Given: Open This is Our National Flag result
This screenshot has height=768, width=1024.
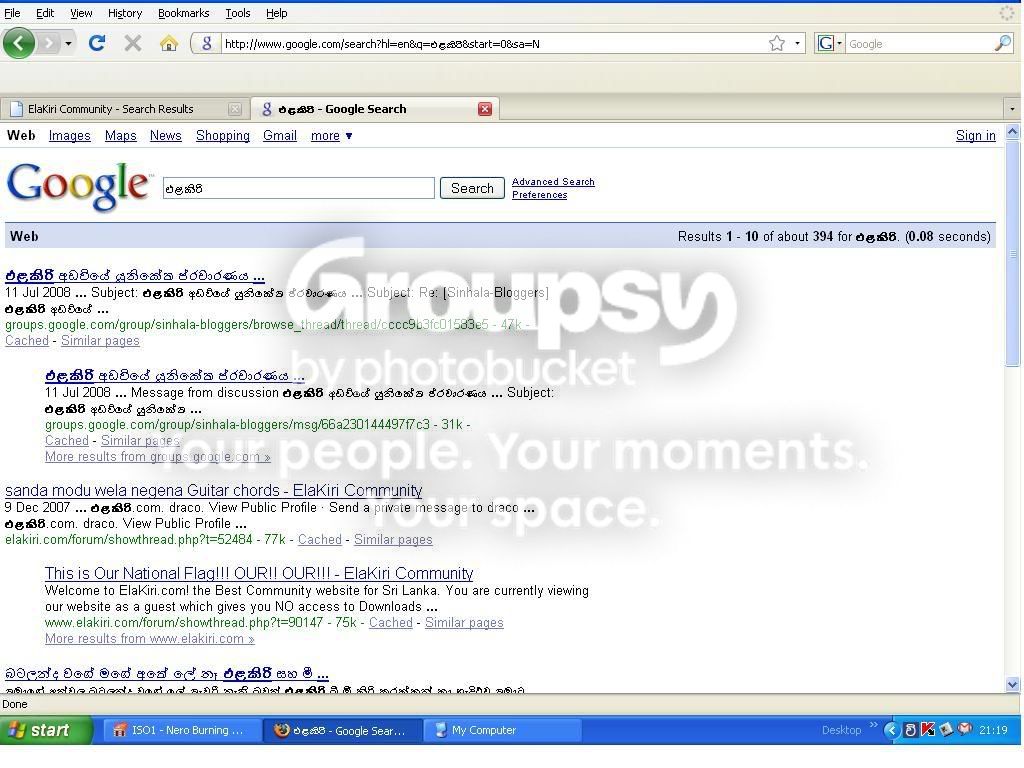Looking at the screenshot, I should 259,573.
